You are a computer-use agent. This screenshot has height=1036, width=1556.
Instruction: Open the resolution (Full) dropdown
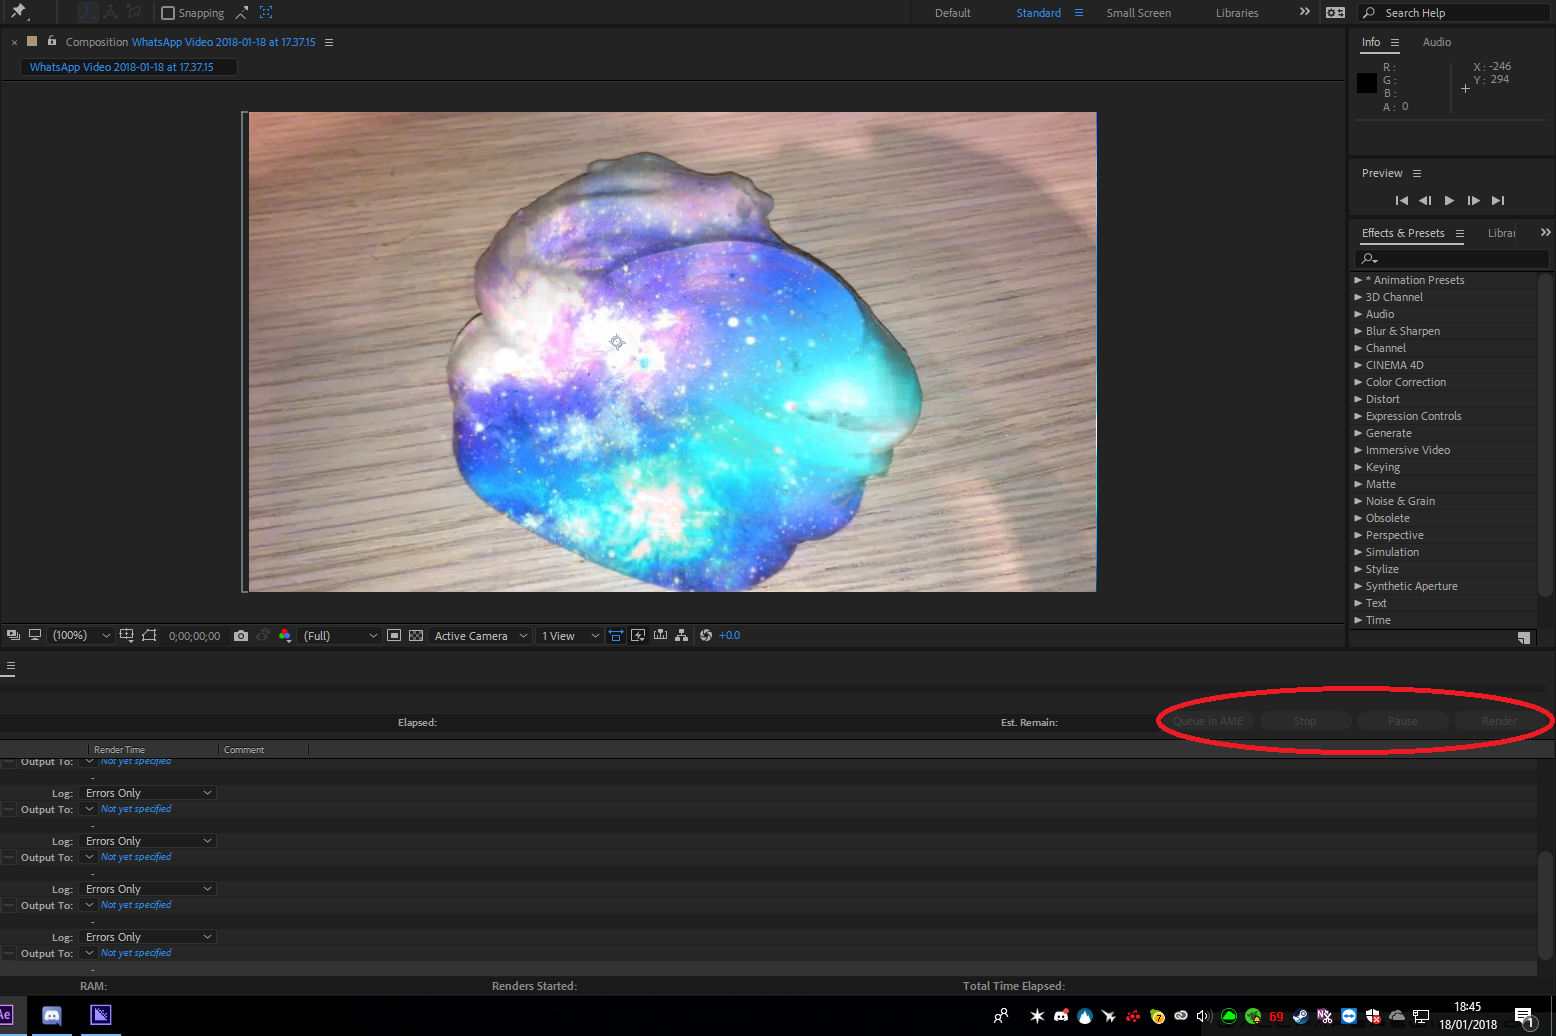pos(340,636)
